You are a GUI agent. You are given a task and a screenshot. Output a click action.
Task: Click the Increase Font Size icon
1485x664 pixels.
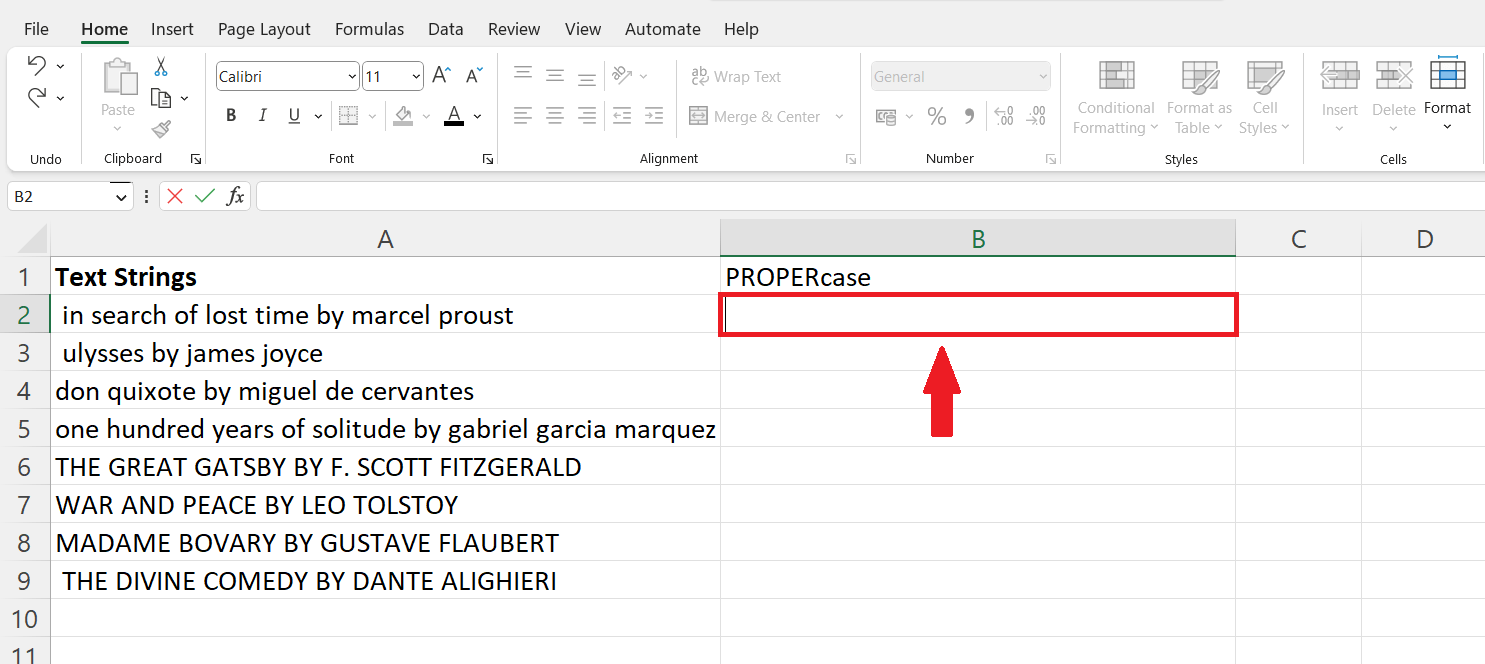click(440, 74)
